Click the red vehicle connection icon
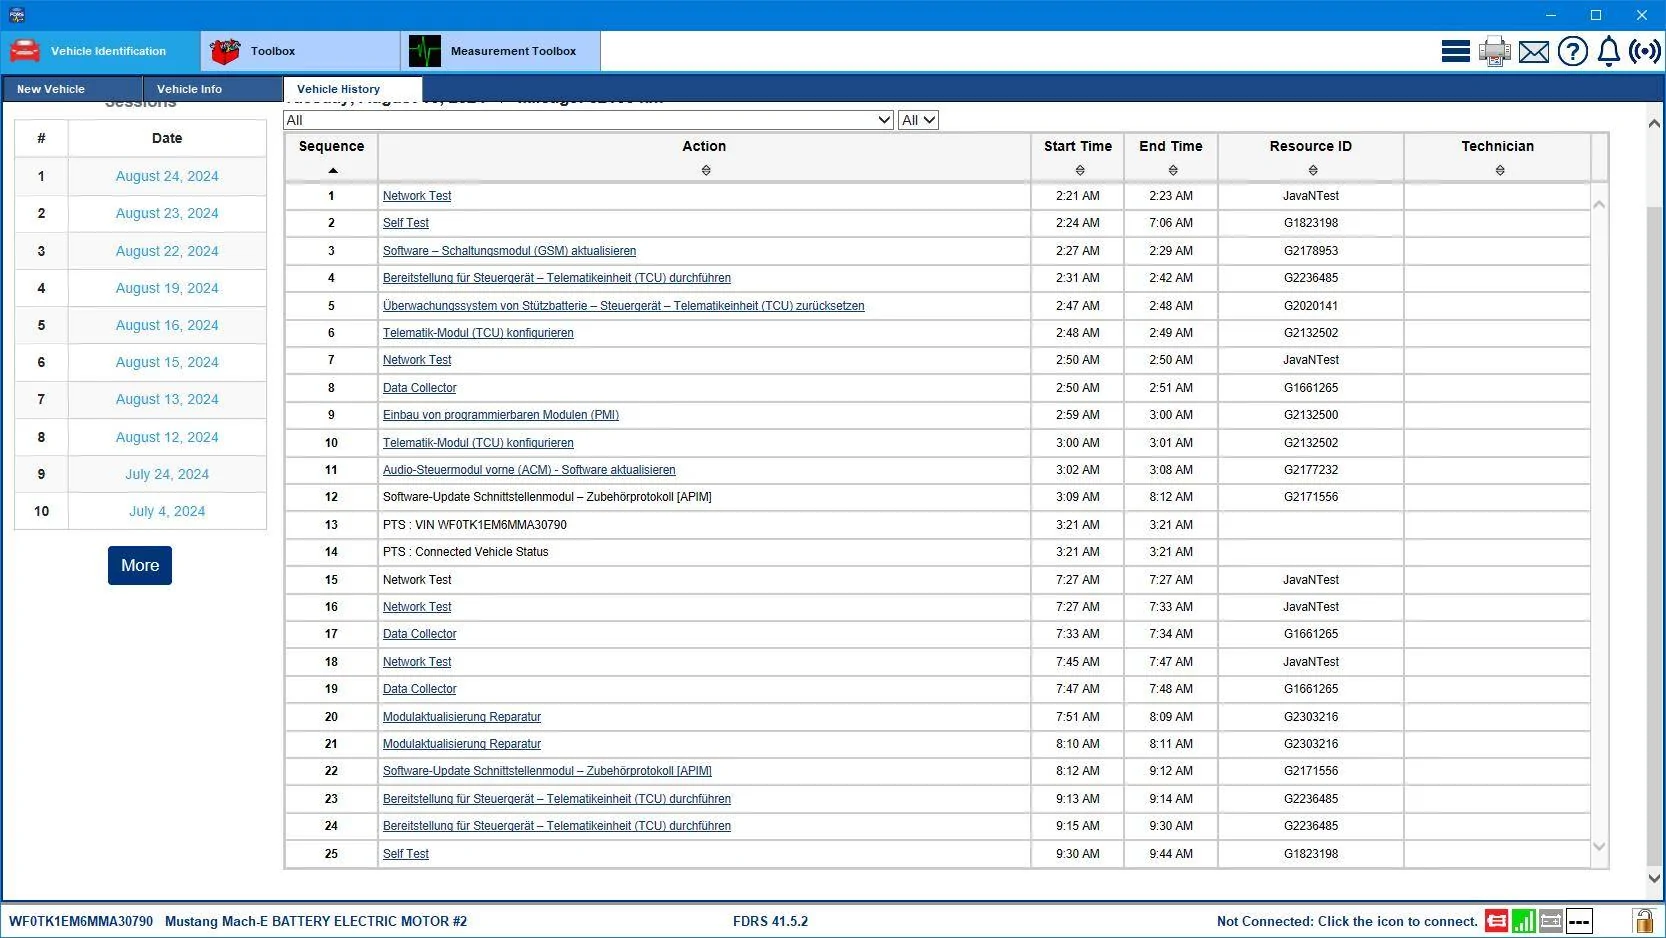The width and height of the screenshot is (1666, 938). pos(1496,921)
